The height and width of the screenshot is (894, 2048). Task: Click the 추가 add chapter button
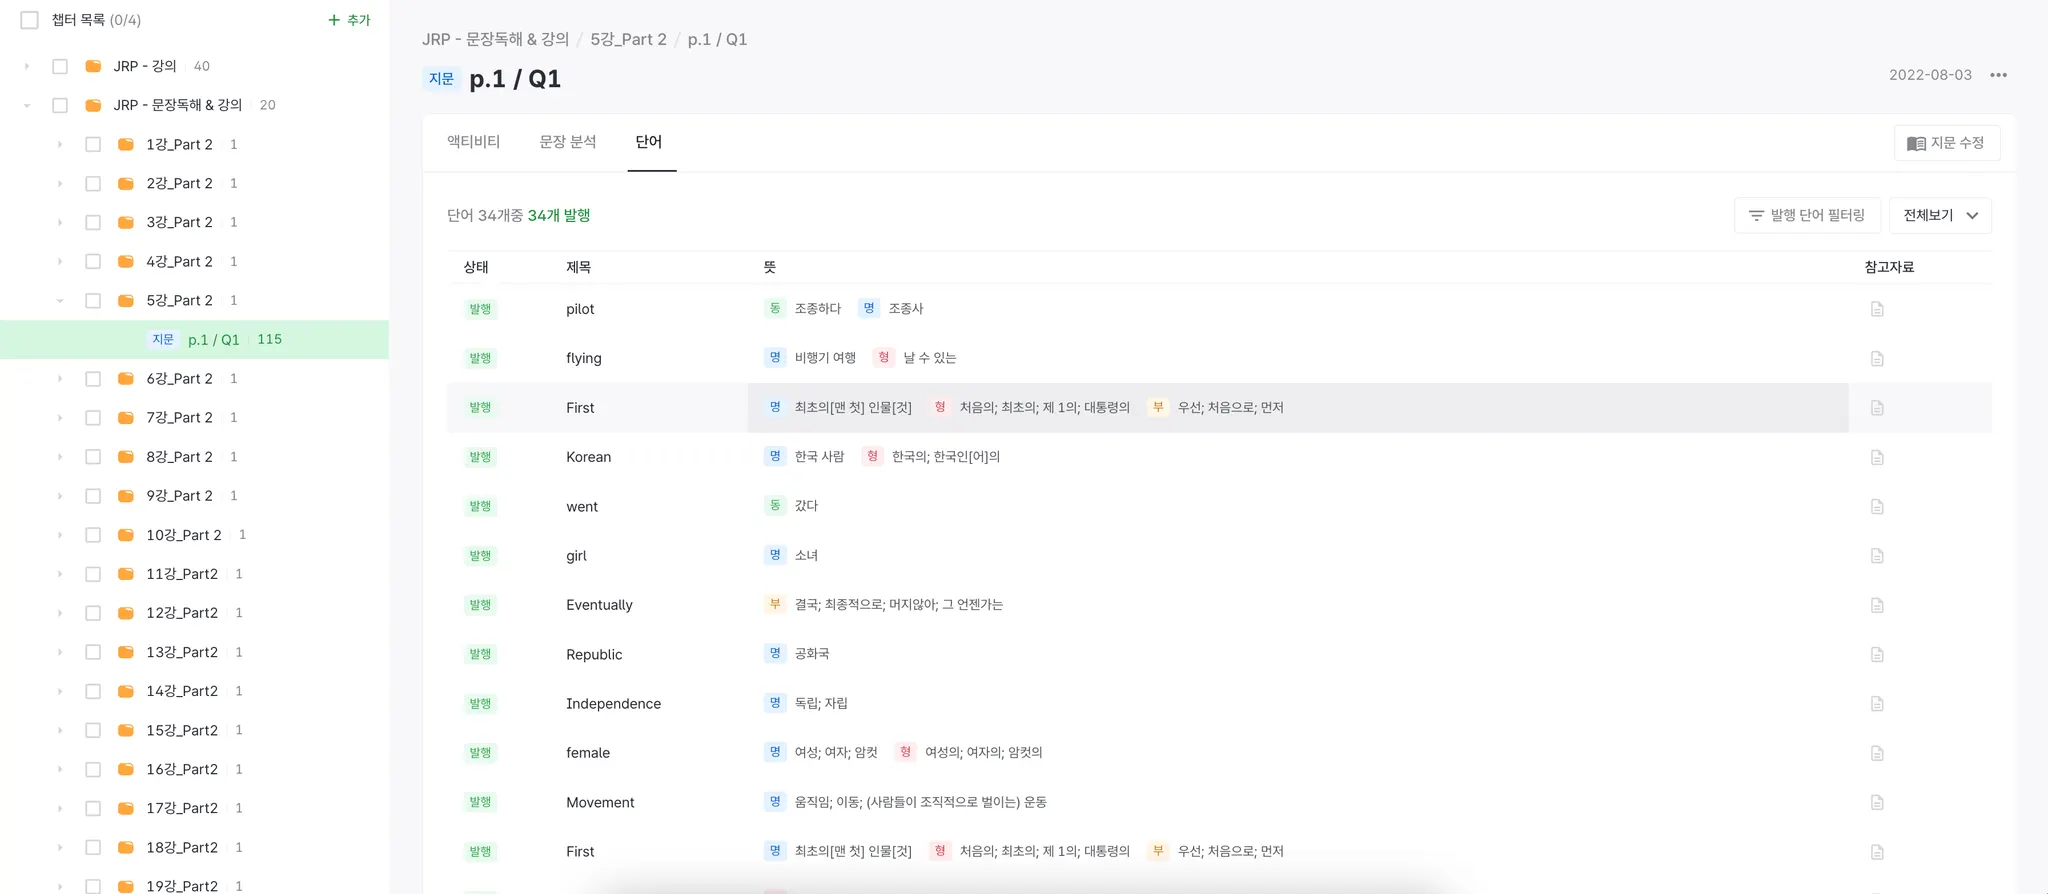tap(349, 20)
